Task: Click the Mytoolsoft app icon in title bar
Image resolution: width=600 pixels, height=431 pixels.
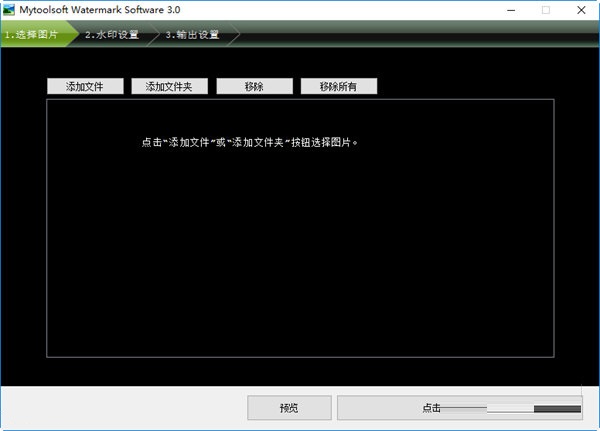Action: (8, 10)
